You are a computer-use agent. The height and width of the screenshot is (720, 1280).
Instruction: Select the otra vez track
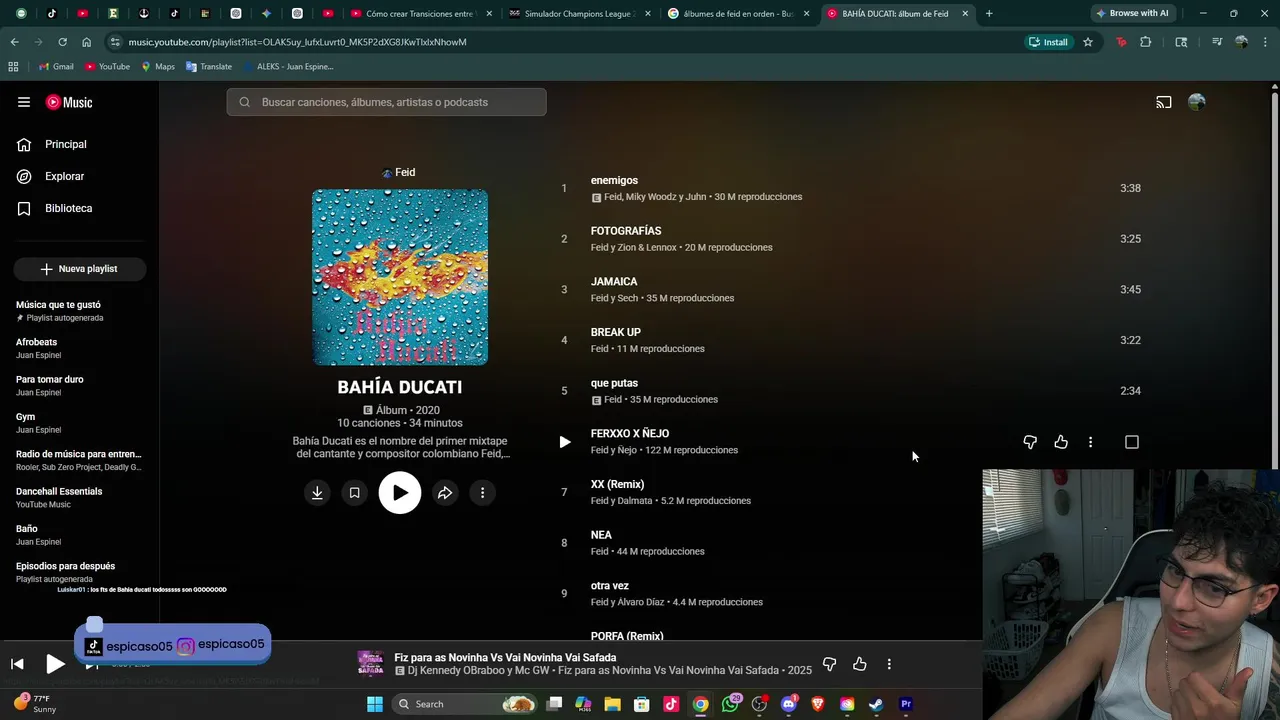coord(610,586)
